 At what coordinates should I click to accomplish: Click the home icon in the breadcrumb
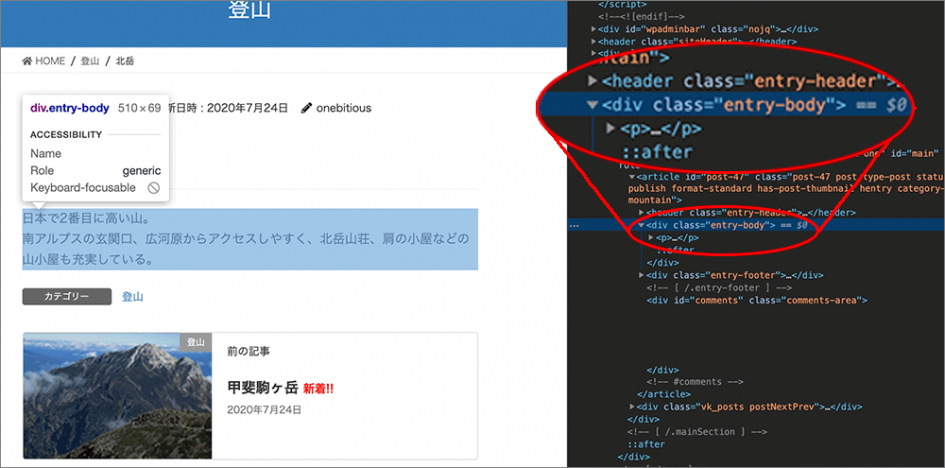coord(27,61)
